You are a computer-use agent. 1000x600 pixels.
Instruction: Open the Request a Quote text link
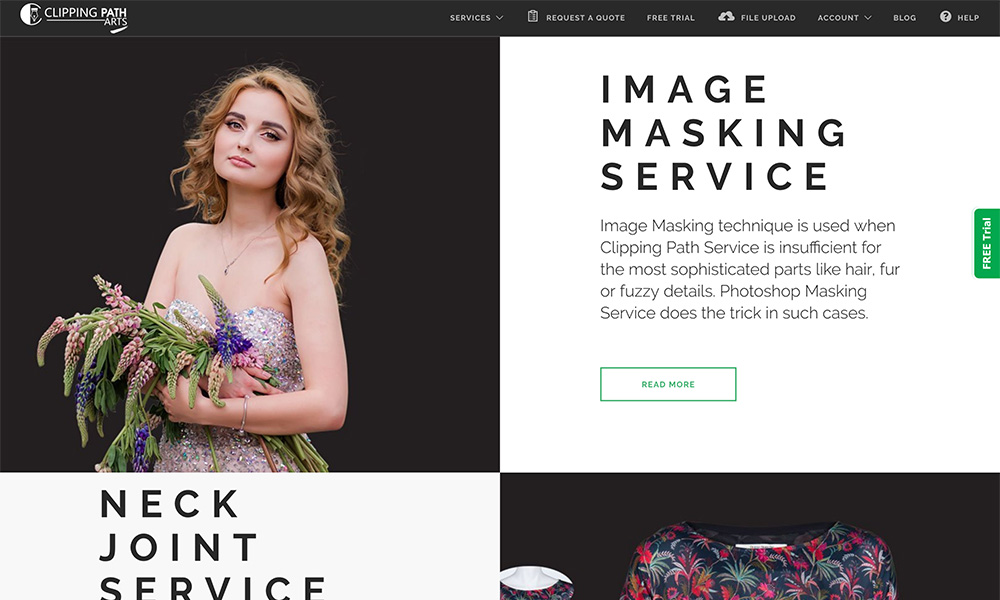(585, 18)
